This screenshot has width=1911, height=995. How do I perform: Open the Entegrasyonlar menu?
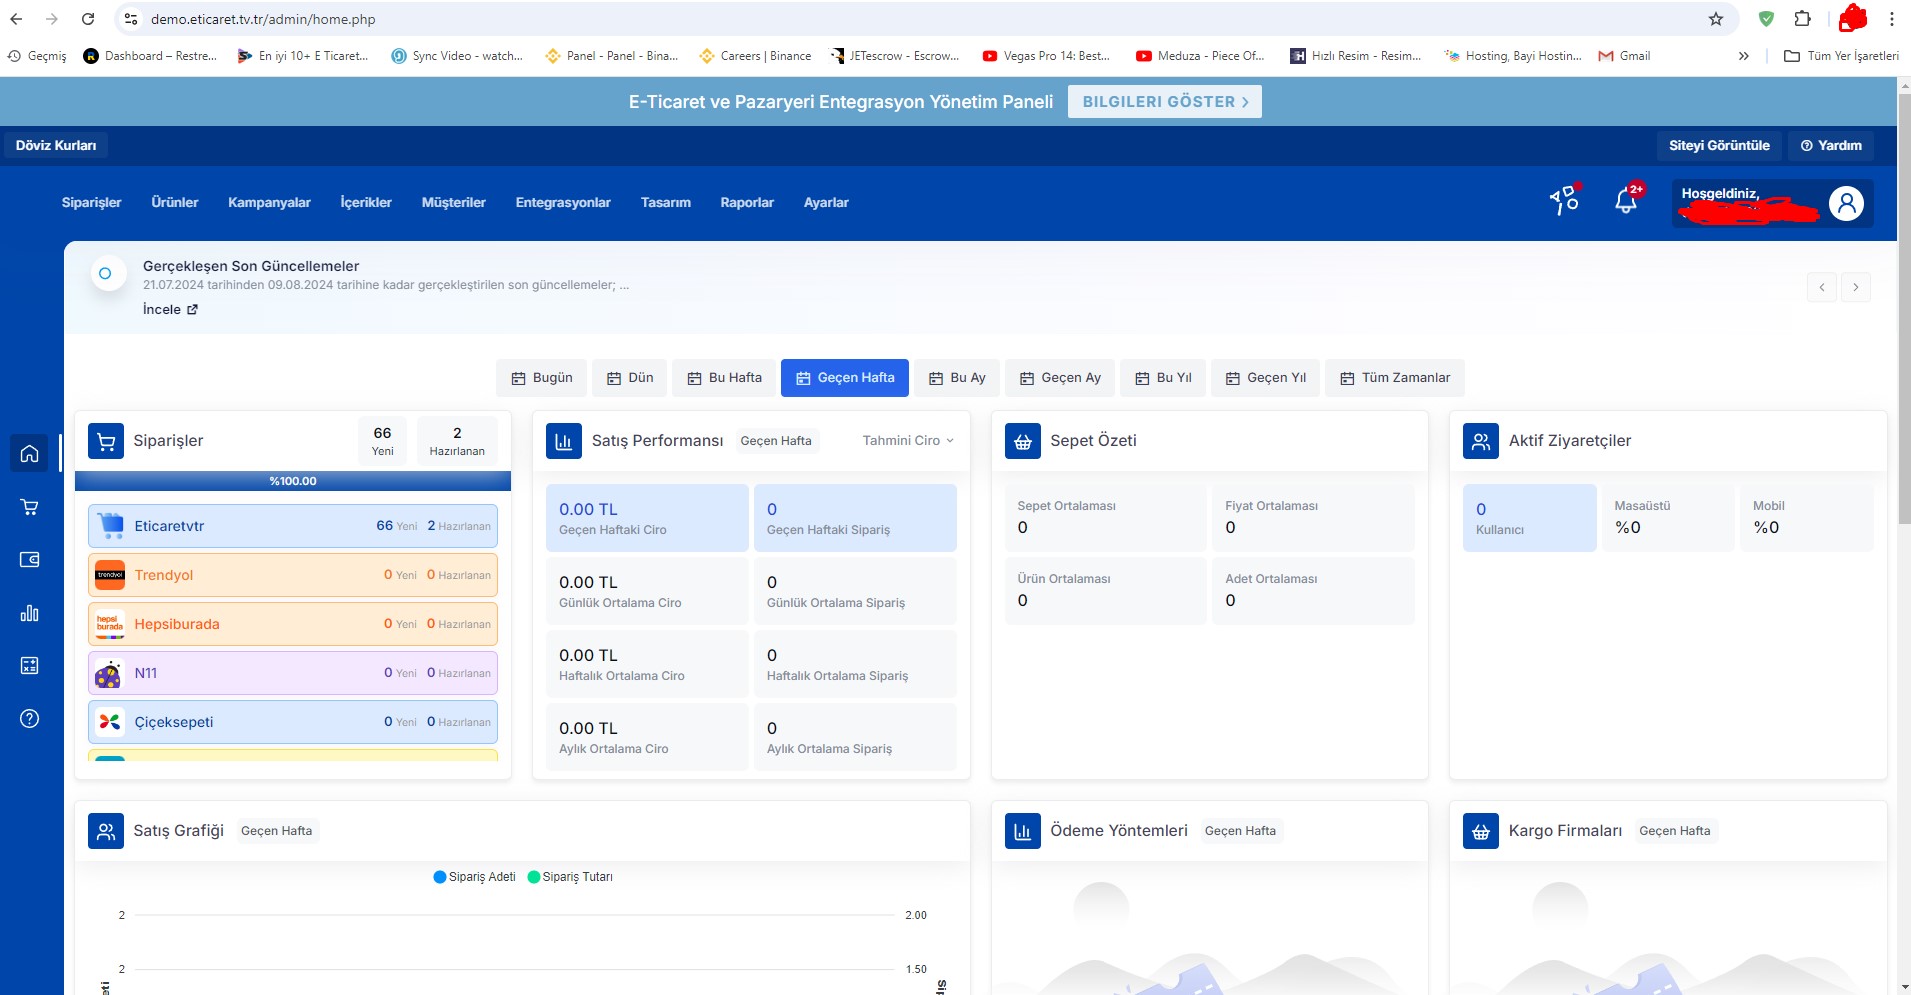[563, 202]
